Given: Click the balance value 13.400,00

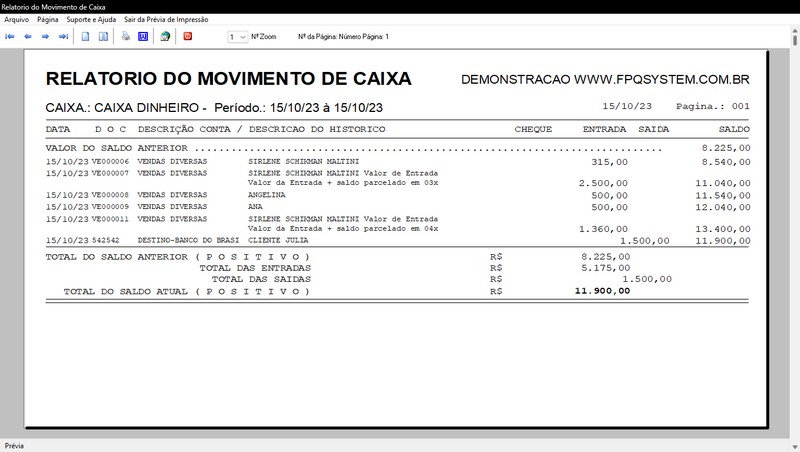Looking at the screenshot, I should point(722,229).
